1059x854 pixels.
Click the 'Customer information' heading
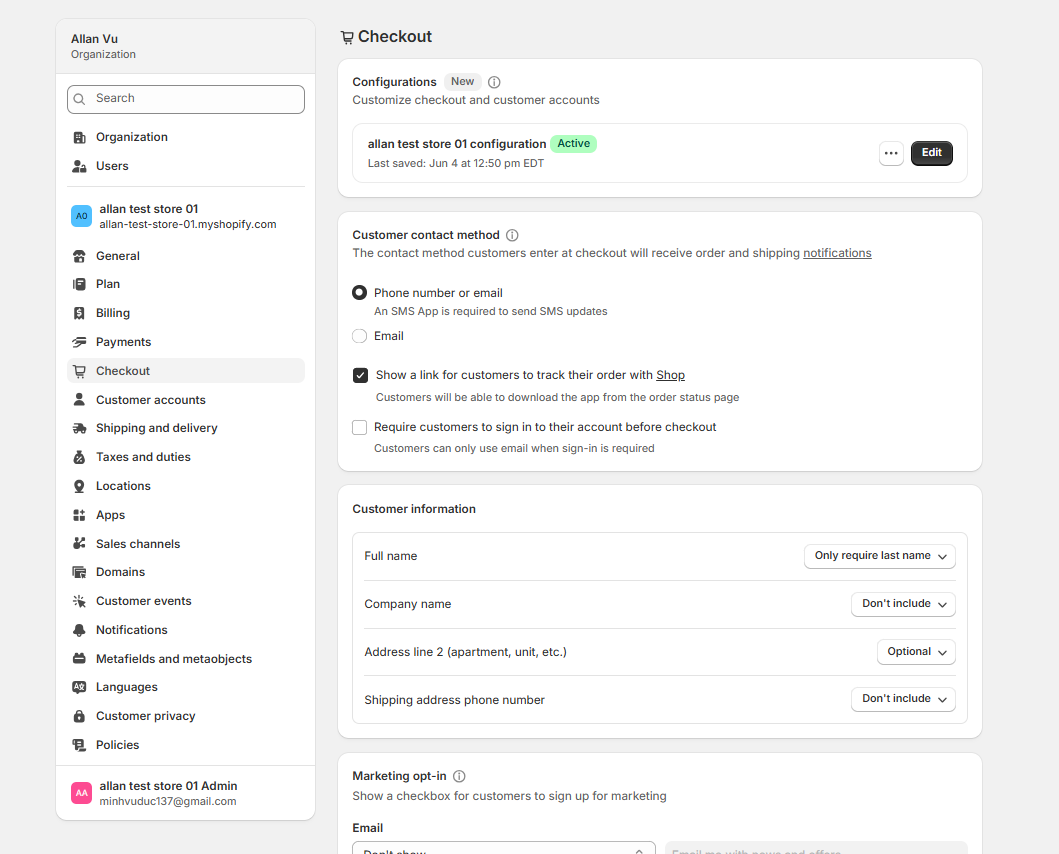tap(414, 509)
